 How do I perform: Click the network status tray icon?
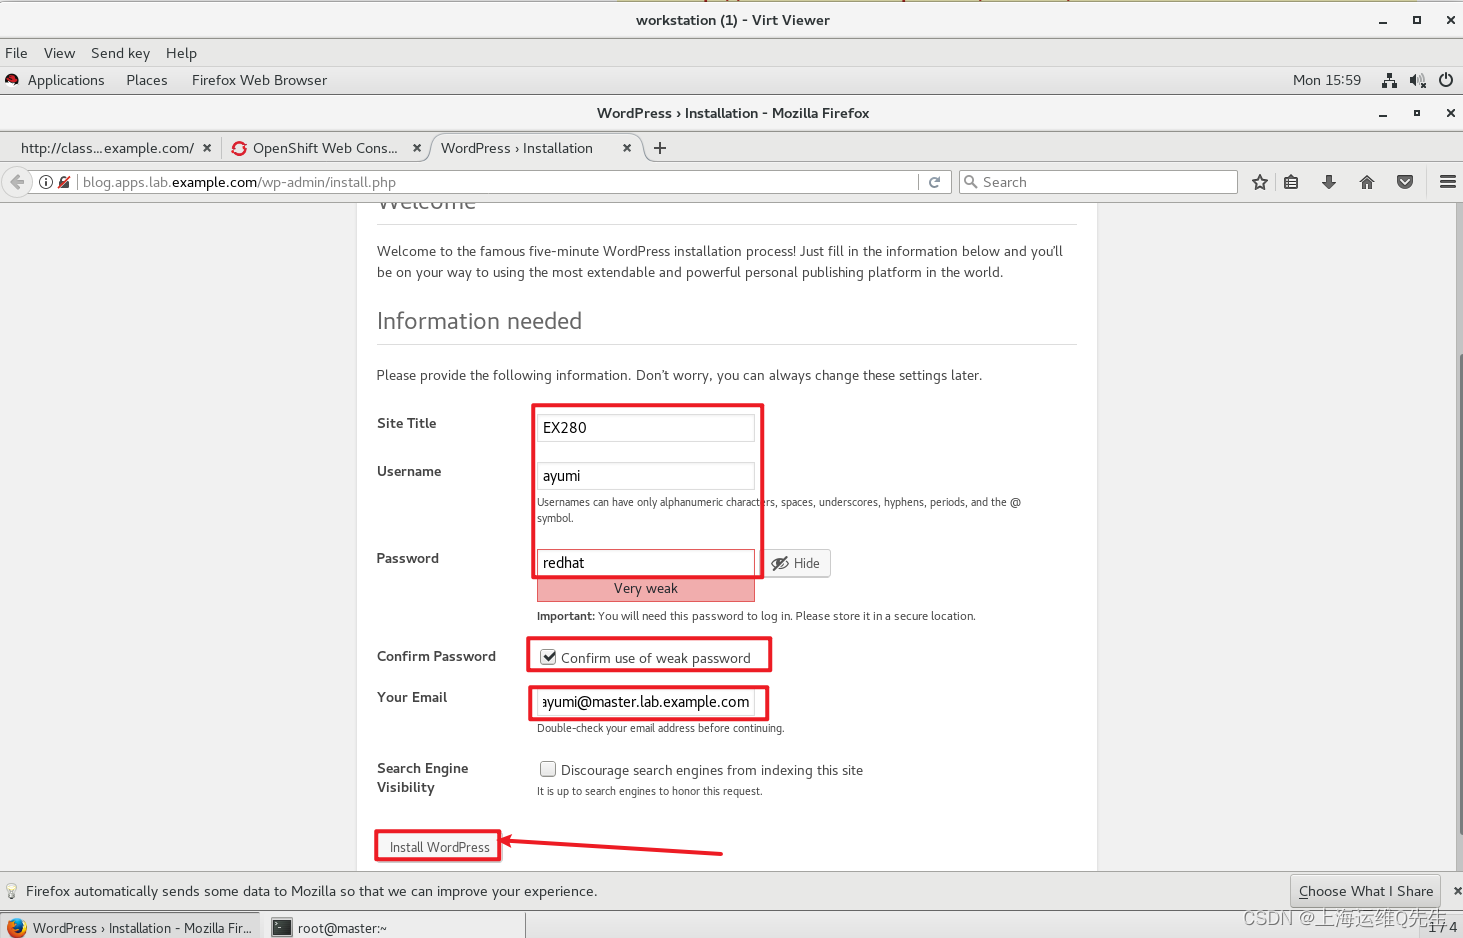(1389, 80)
